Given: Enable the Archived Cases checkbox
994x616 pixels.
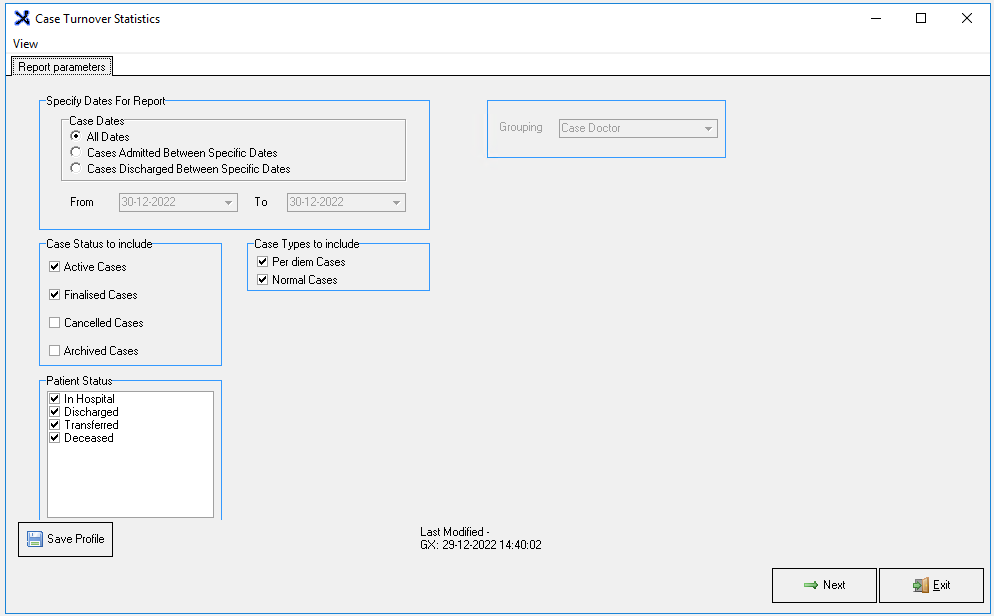Looking at the screenshot, I should pyautogui.click(x=55, y=351).
